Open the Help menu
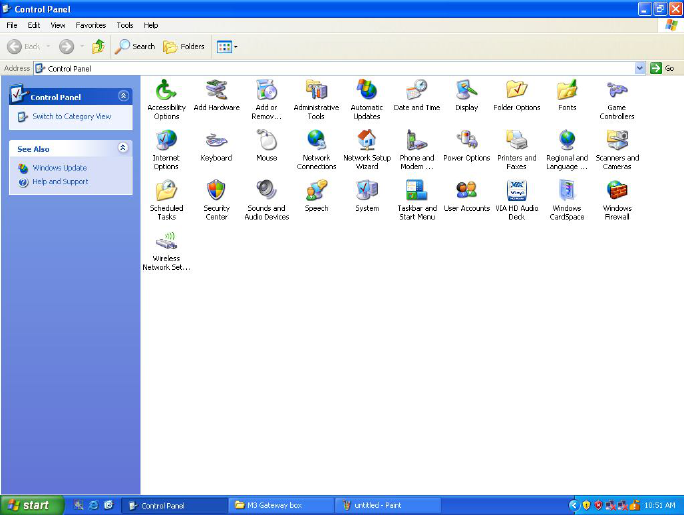 point(151,25)
